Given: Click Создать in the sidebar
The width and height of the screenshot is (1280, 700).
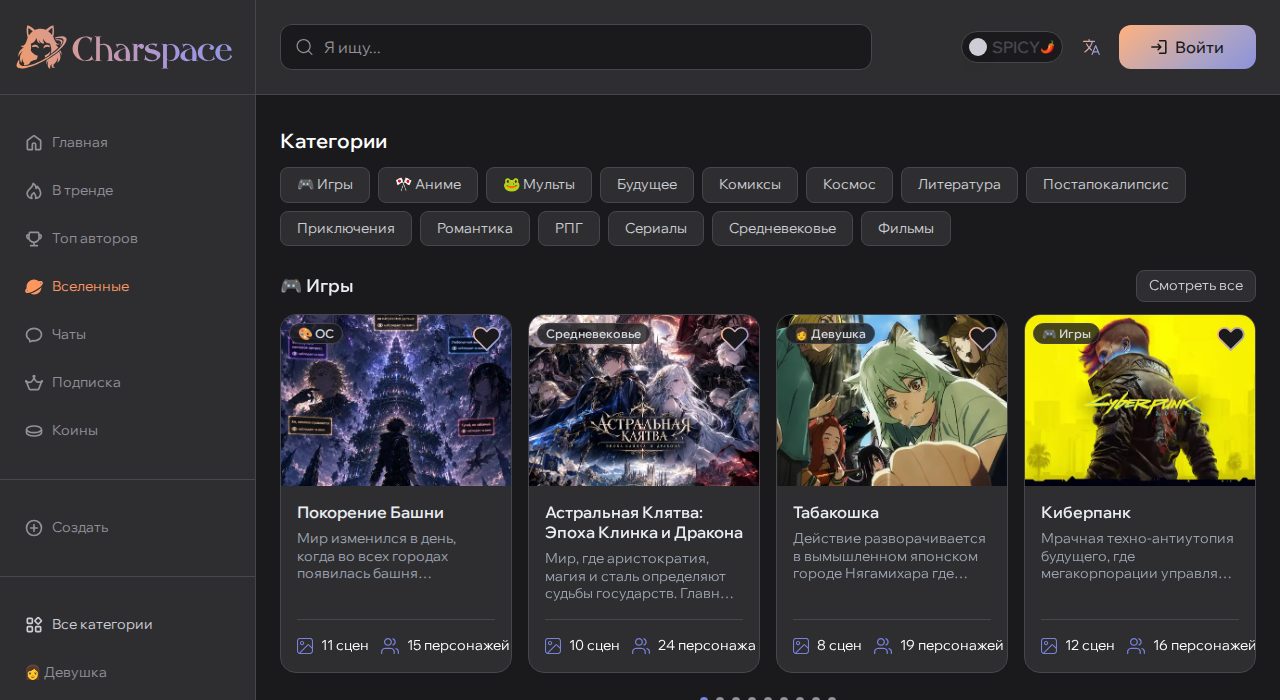Looking at the screenshot, I should 66,527.
